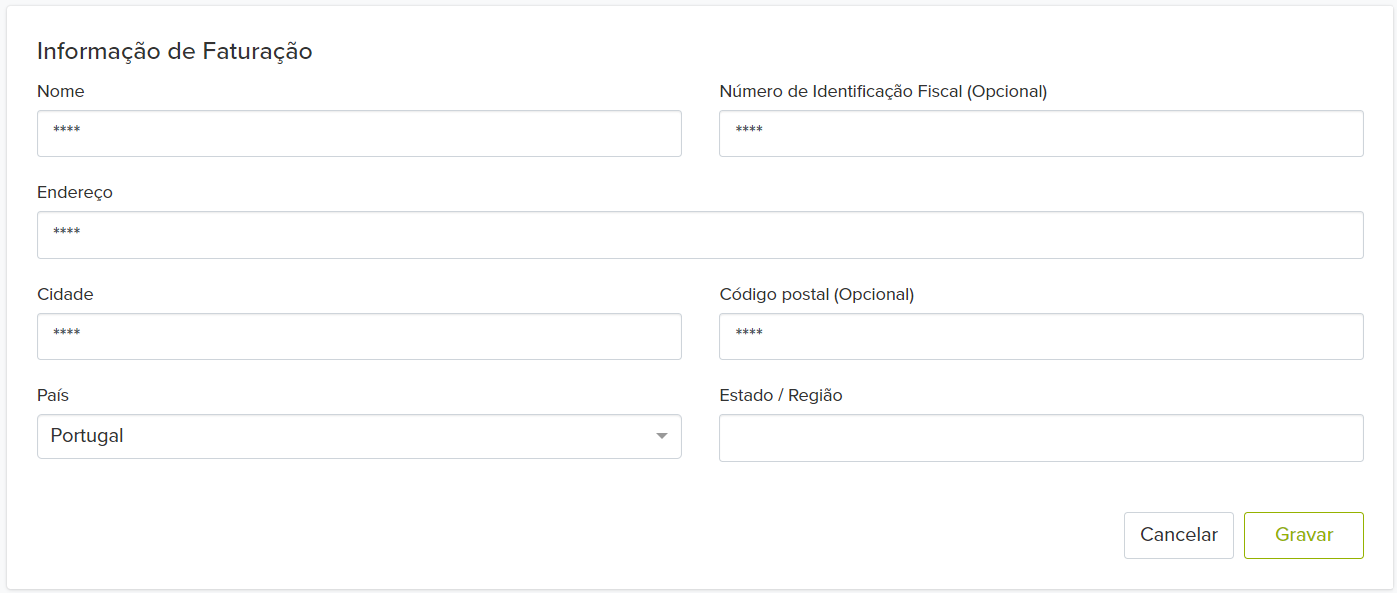This screenshot has height=593, width=1397.
Task: Click the País label text
Action: [53, 395]
